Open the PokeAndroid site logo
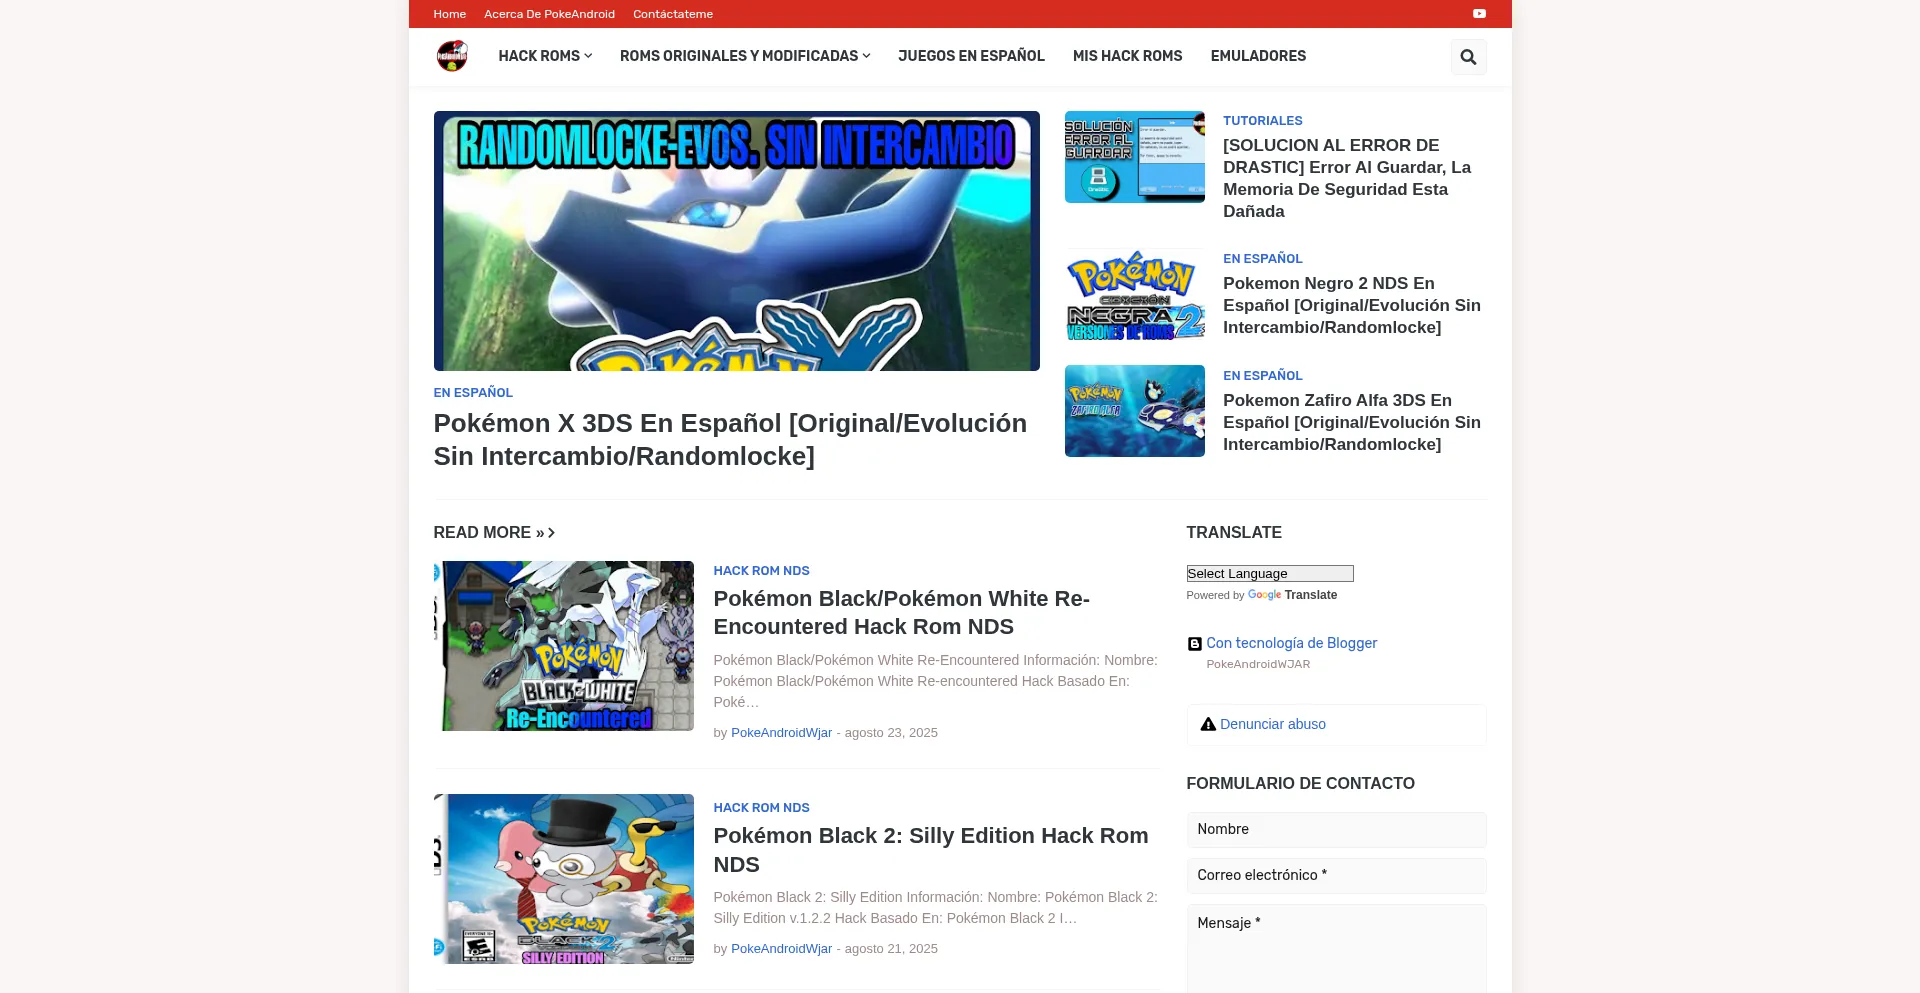This screenshot has height=993, width=1920. point(452,56)
